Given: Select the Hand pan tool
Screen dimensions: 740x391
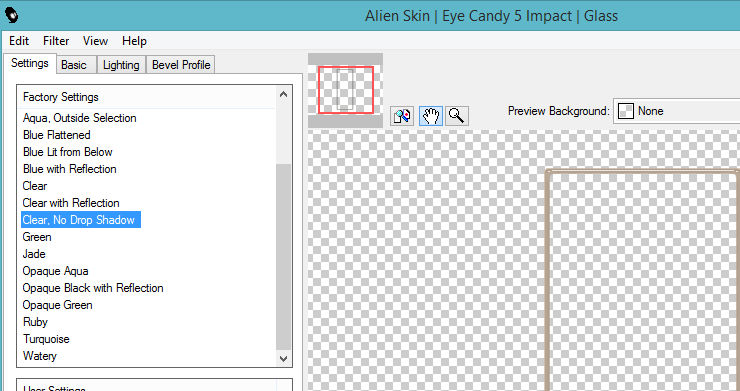Looking at the screenshot, I should point(431,116).
